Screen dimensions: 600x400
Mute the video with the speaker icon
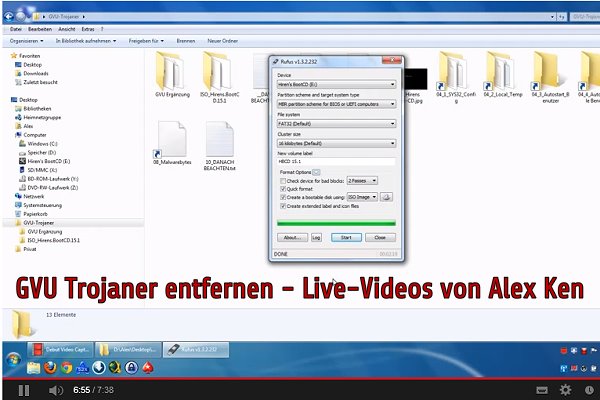56,390
